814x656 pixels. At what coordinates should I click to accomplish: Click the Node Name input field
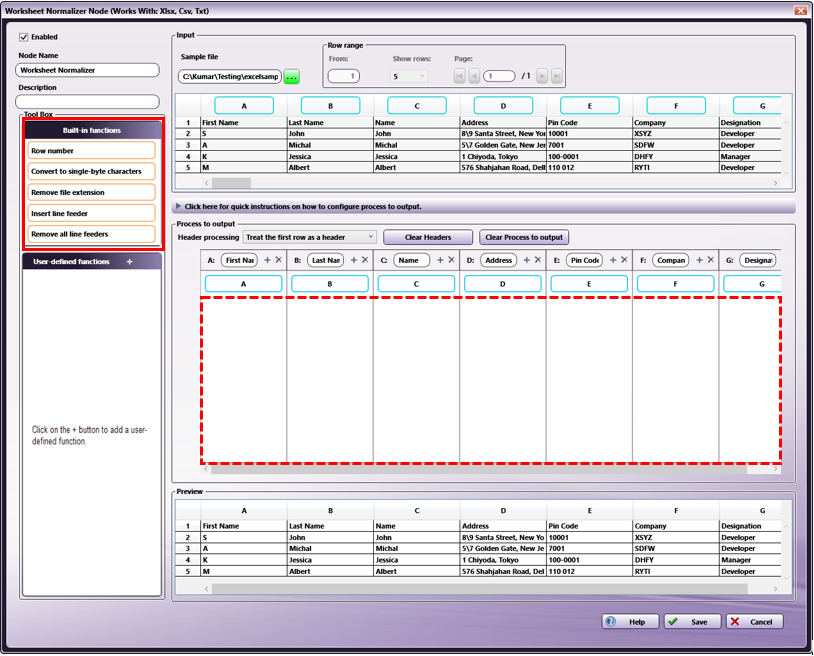coord(87,70)
